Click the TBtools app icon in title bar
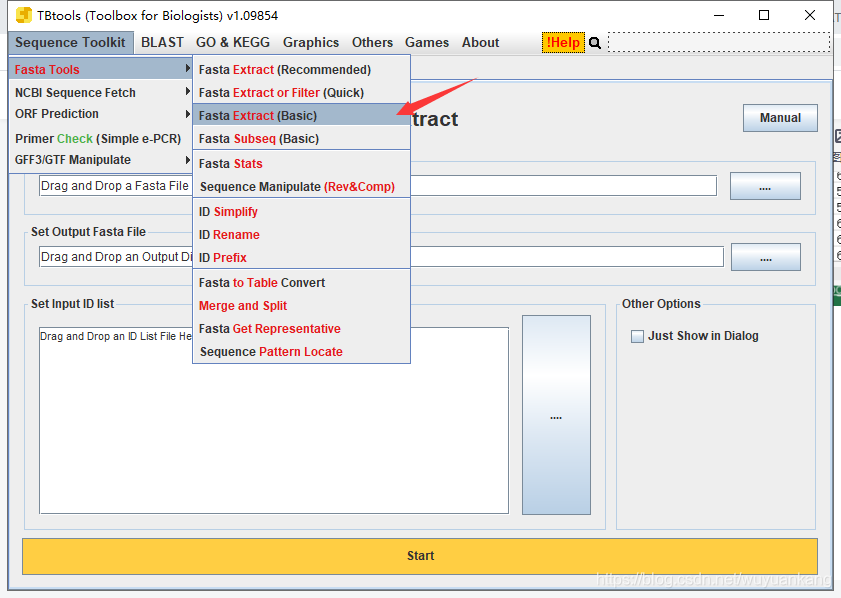 [24, 15]
